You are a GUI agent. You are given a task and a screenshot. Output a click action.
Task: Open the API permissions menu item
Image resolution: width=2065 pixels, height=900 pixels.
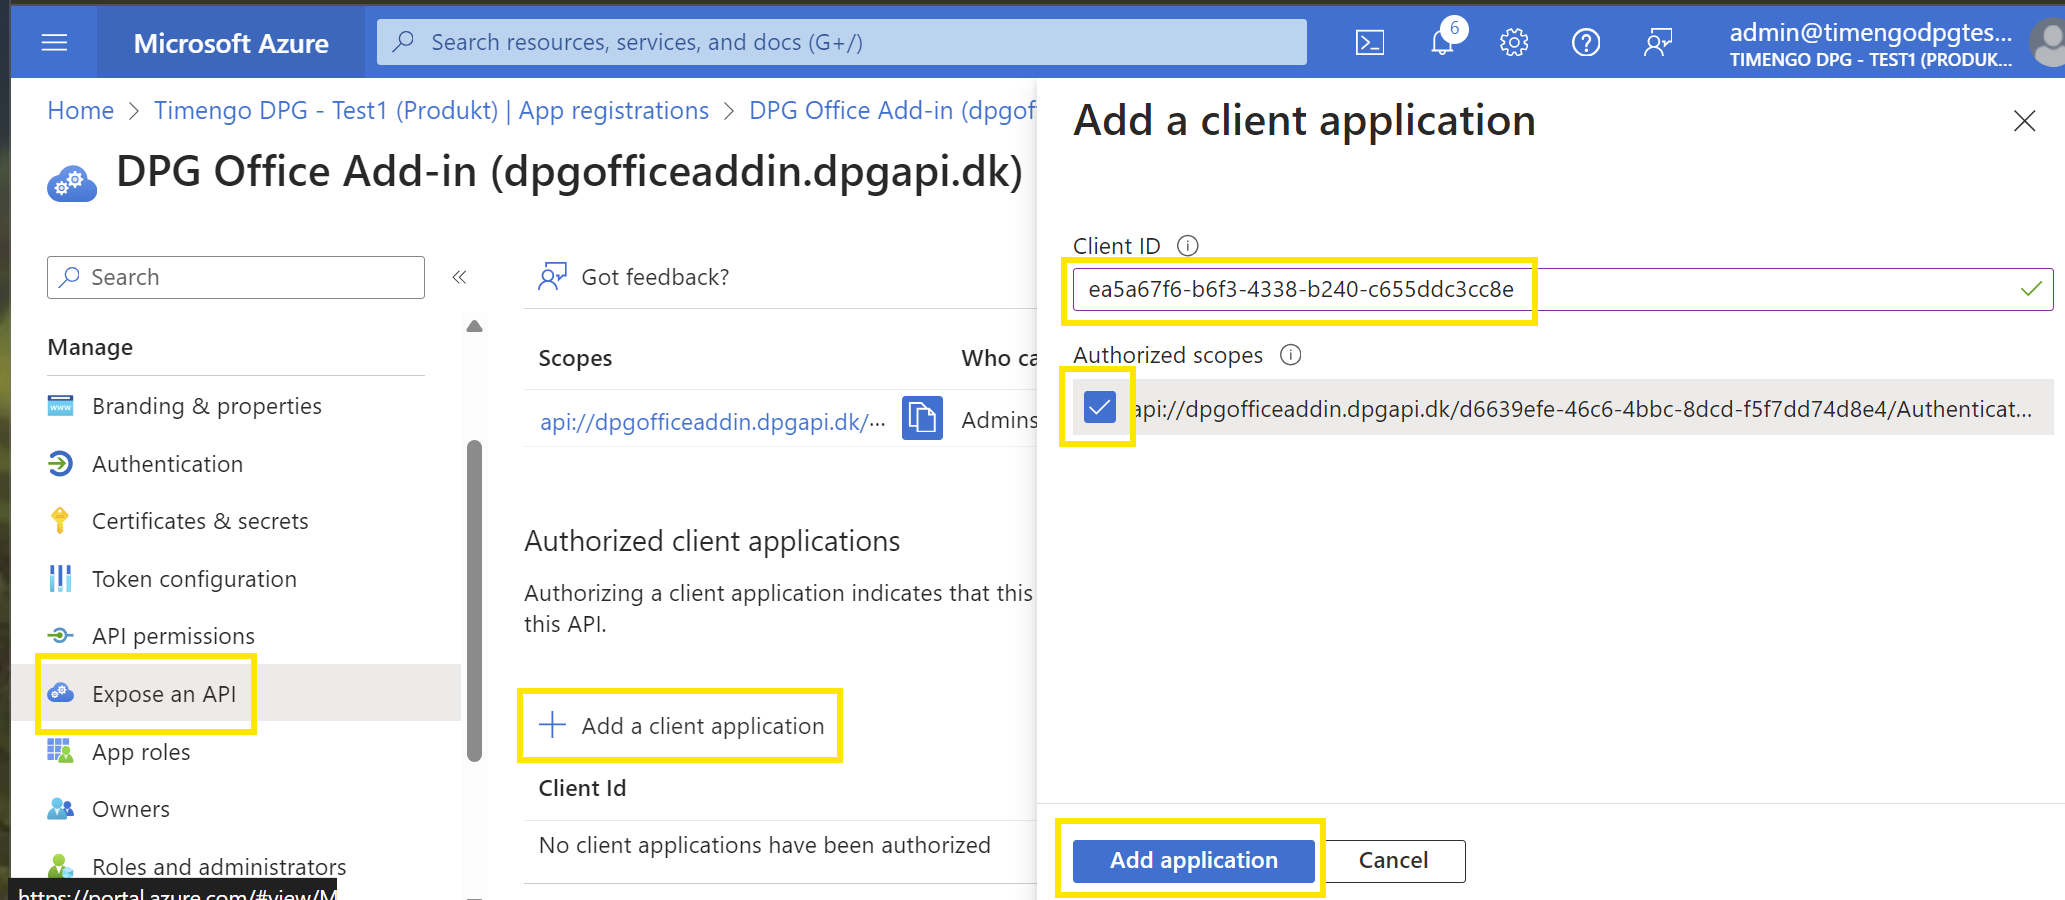click(173, 636)
